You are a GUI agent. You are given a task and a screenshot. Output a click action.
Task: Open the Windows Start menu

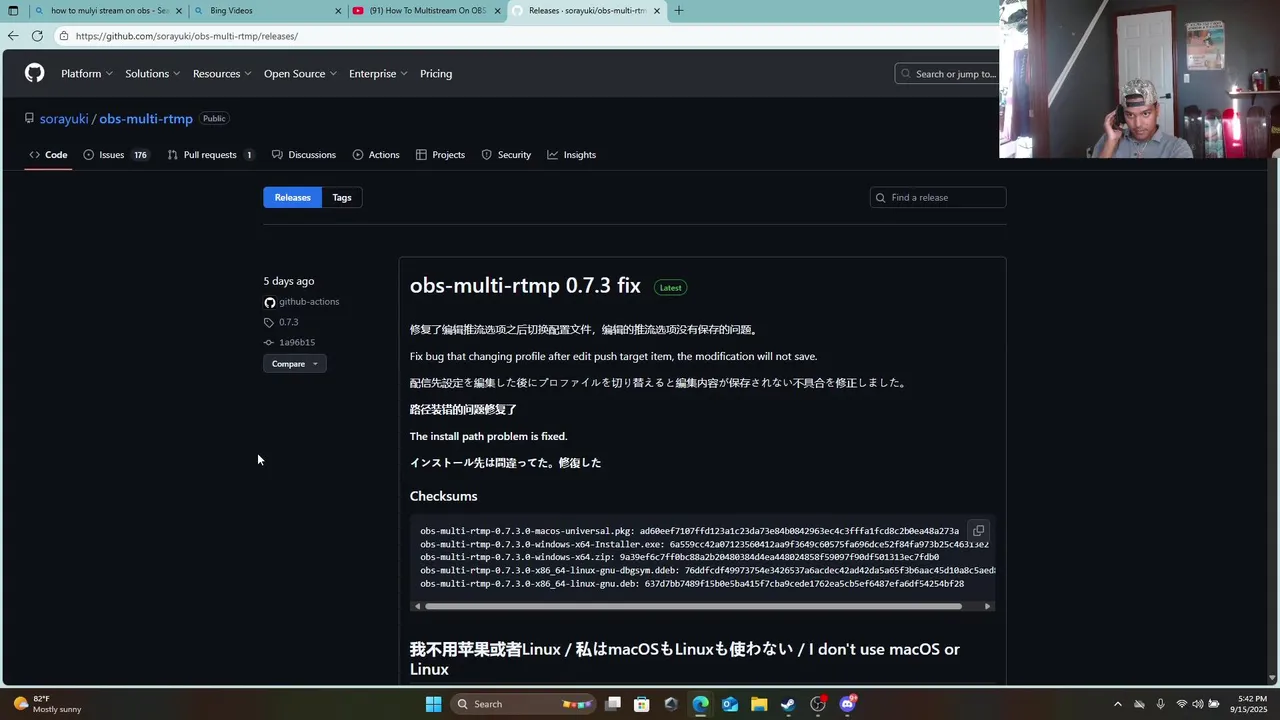click(433, 704)
